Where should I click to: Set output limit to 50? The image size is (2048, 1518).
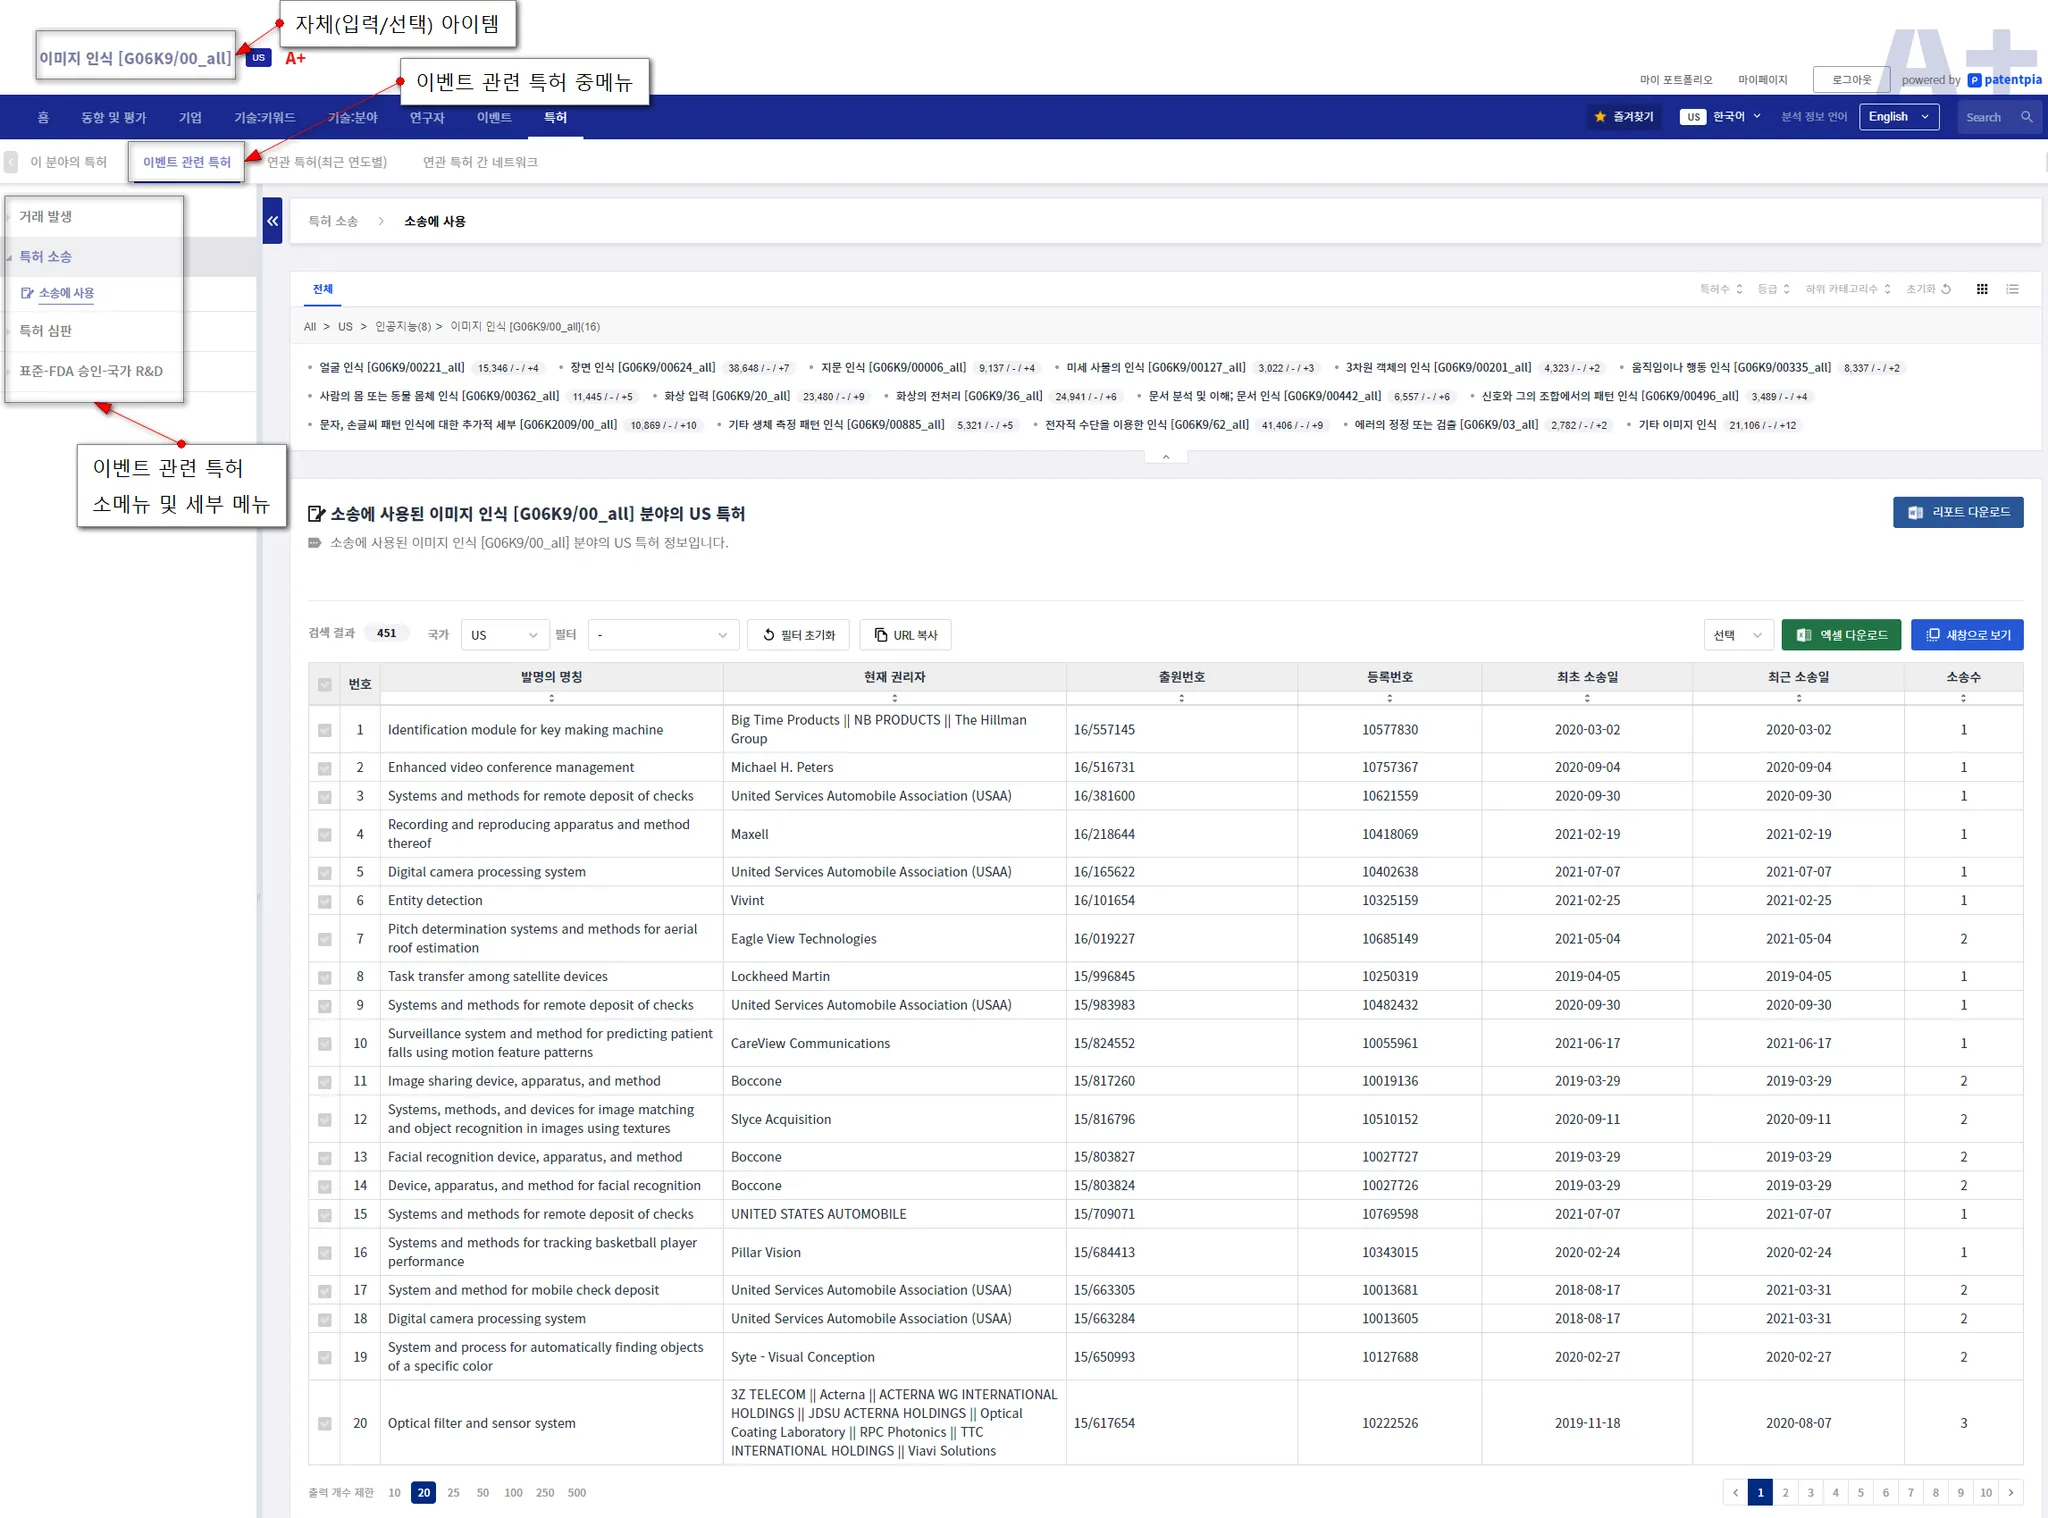pyautogui.click(x=483, y=1492)
